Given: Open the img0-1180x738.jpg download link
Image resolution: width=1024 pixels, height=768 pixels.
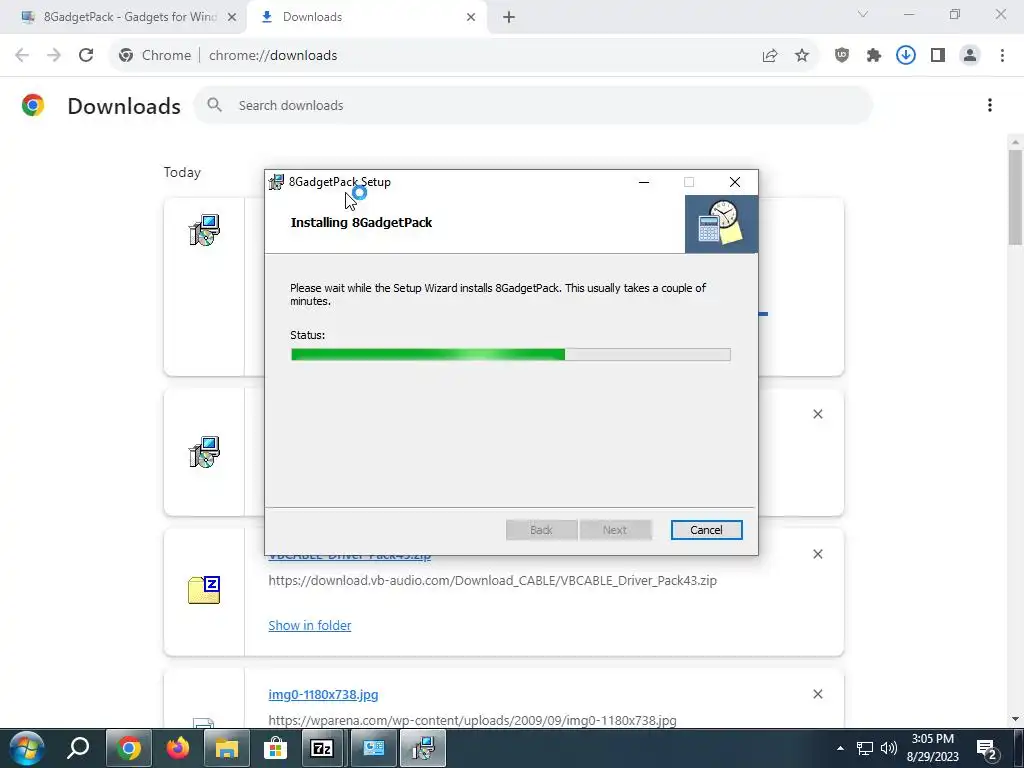Looking at the screenshot, I should [323, 694].
